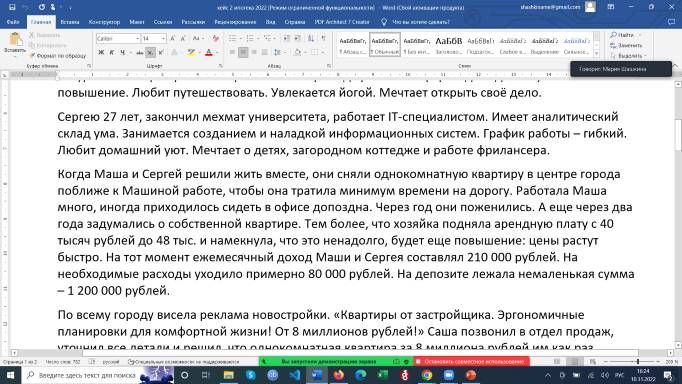Click Формат по образцу (Format Painter)
The image size is (682, 384).
pyautogui.click(x=58, y=56)
